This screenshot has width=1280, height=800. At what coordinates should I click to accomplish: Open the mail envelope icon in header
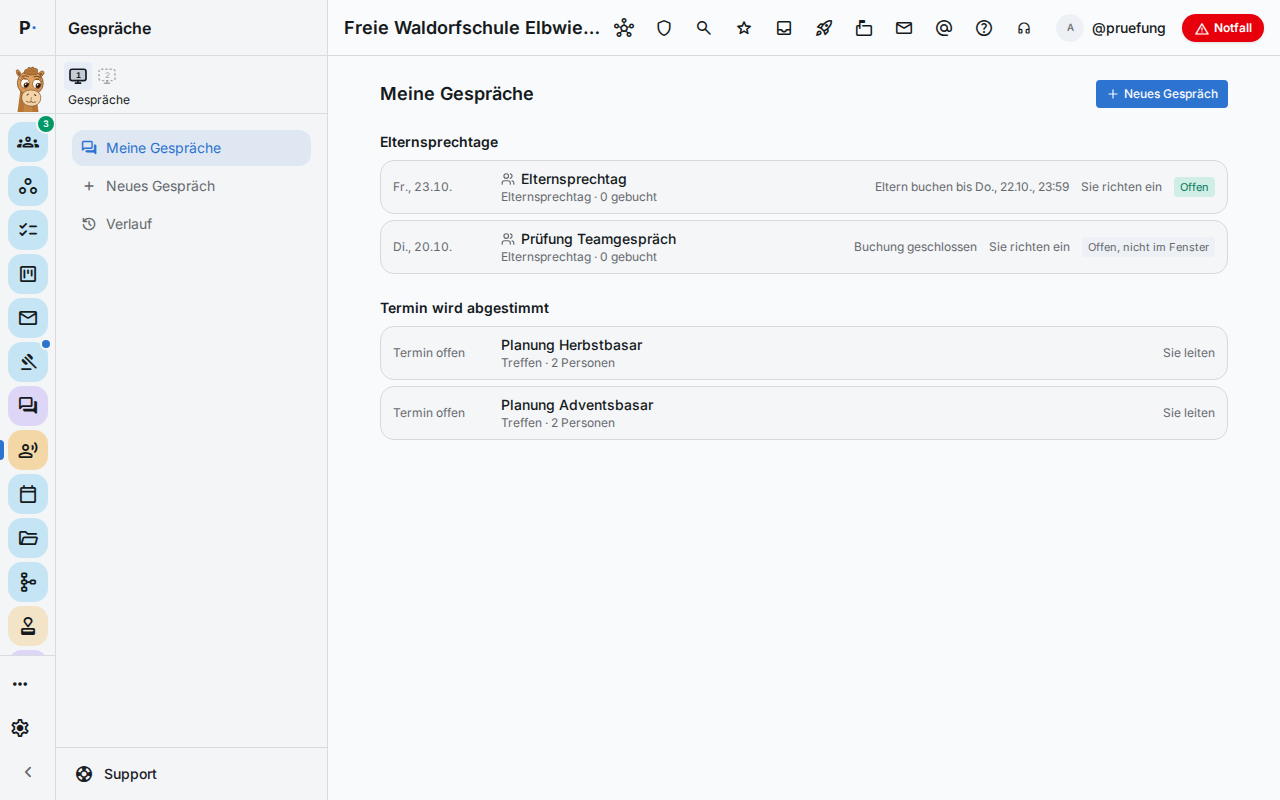click(x=904, y=28)
